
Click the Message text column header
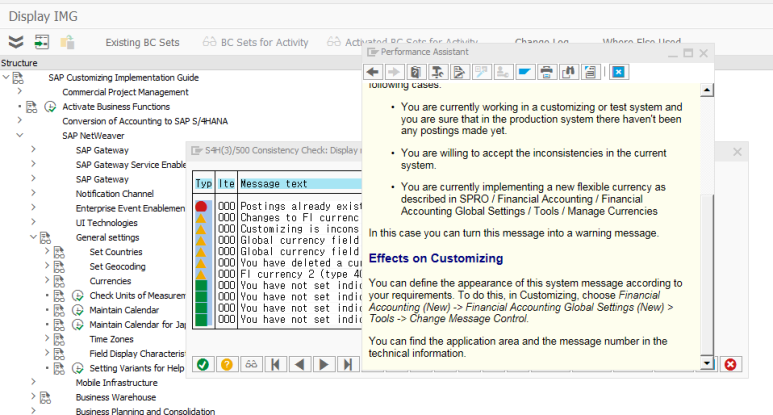point(300,184)
